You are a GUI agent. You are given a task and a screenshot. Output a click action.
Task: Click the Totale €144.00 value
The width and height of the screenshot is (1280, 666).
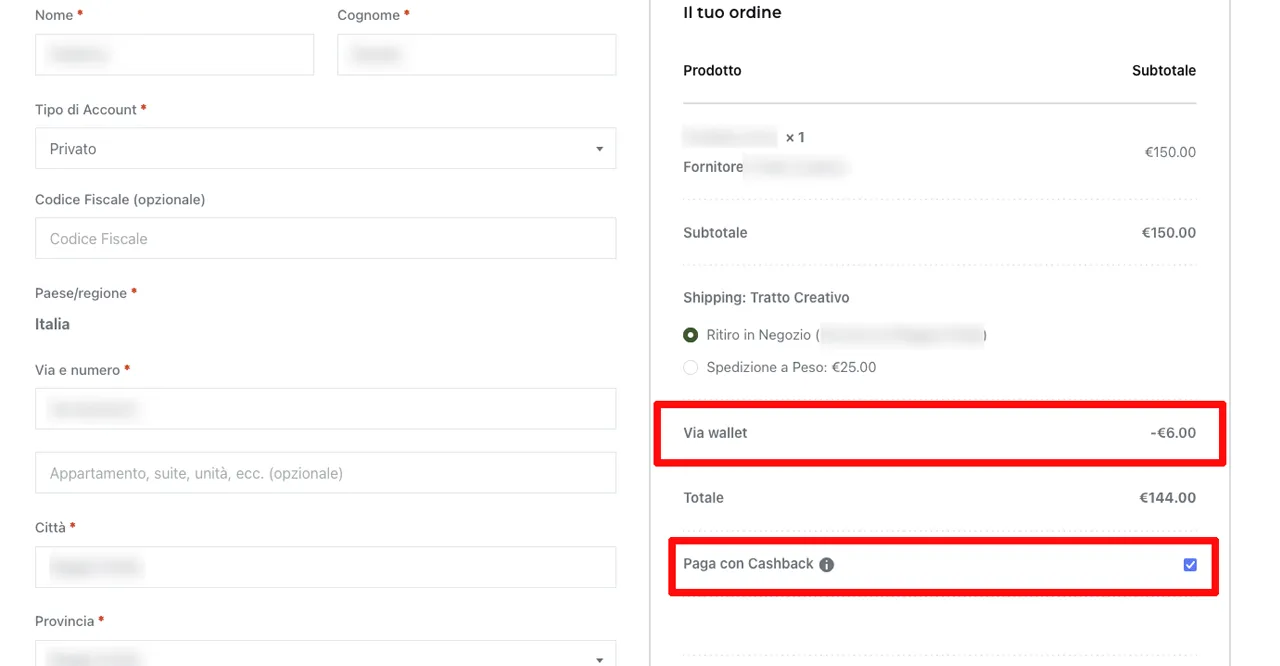[x=1167, y=497]
